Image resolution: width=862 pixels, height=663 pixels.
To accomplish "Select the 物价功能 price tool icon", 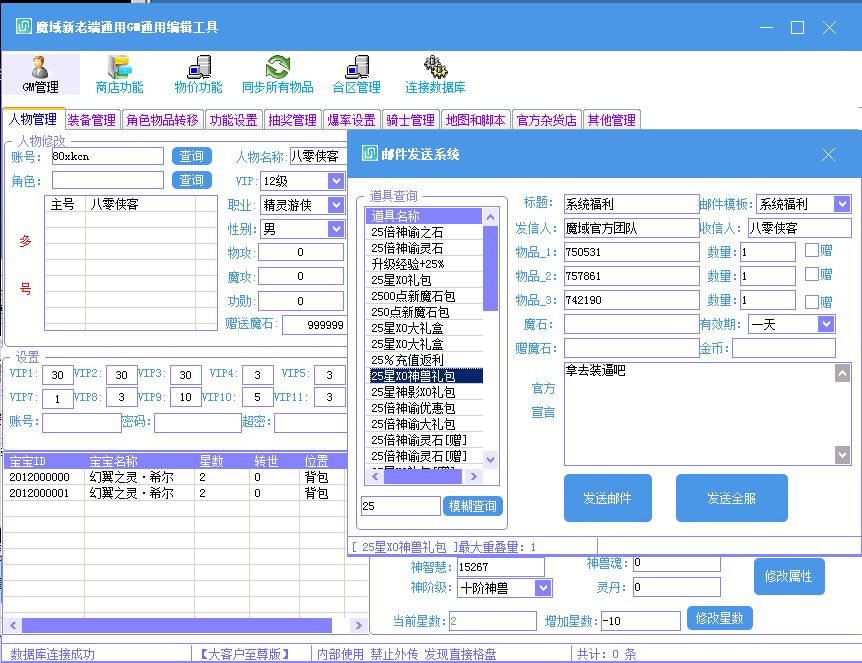I will point(198,74).
